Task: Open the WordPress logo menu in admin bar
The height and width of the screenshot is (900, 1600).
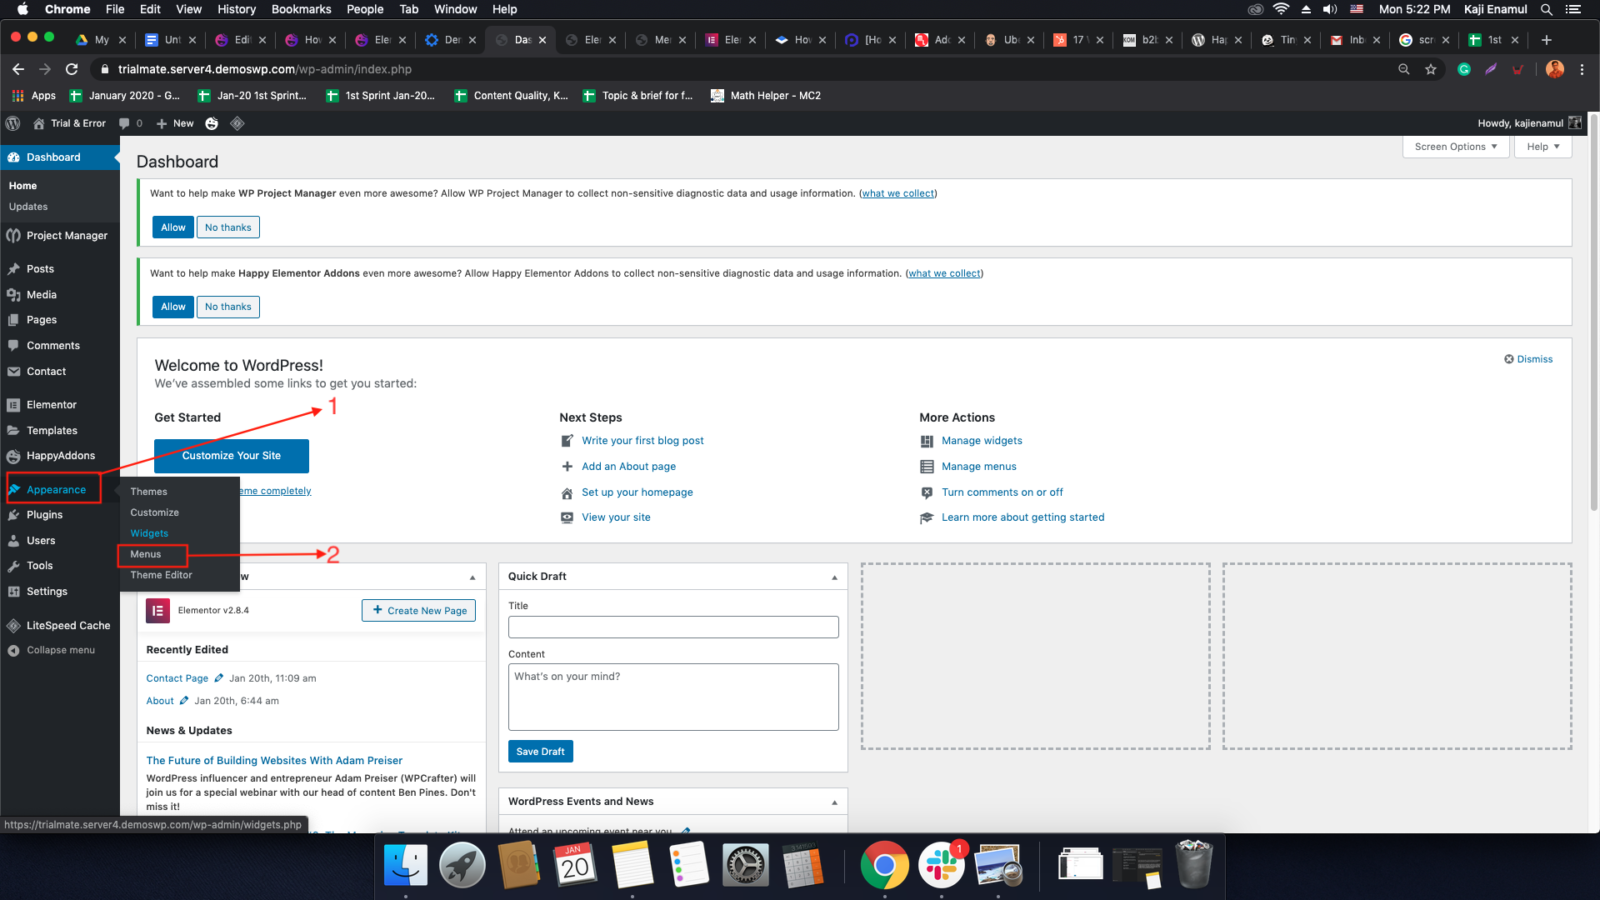Action: [x=13, y=123]
